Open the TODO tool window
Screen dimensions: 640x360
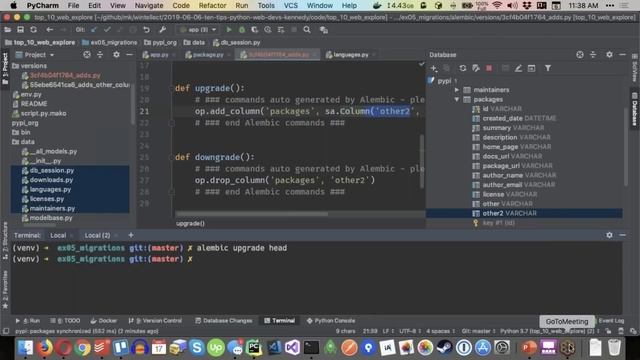(65, 321)
